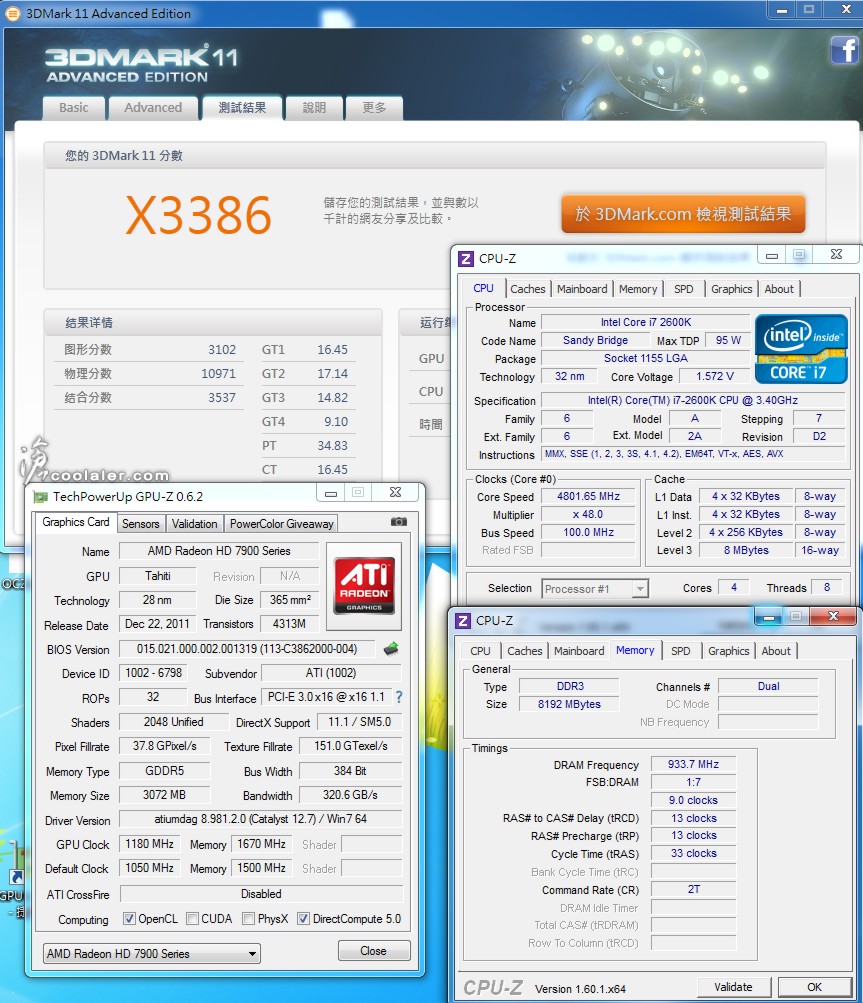Open the Processor #1 selection dropdown

(595, 588)
